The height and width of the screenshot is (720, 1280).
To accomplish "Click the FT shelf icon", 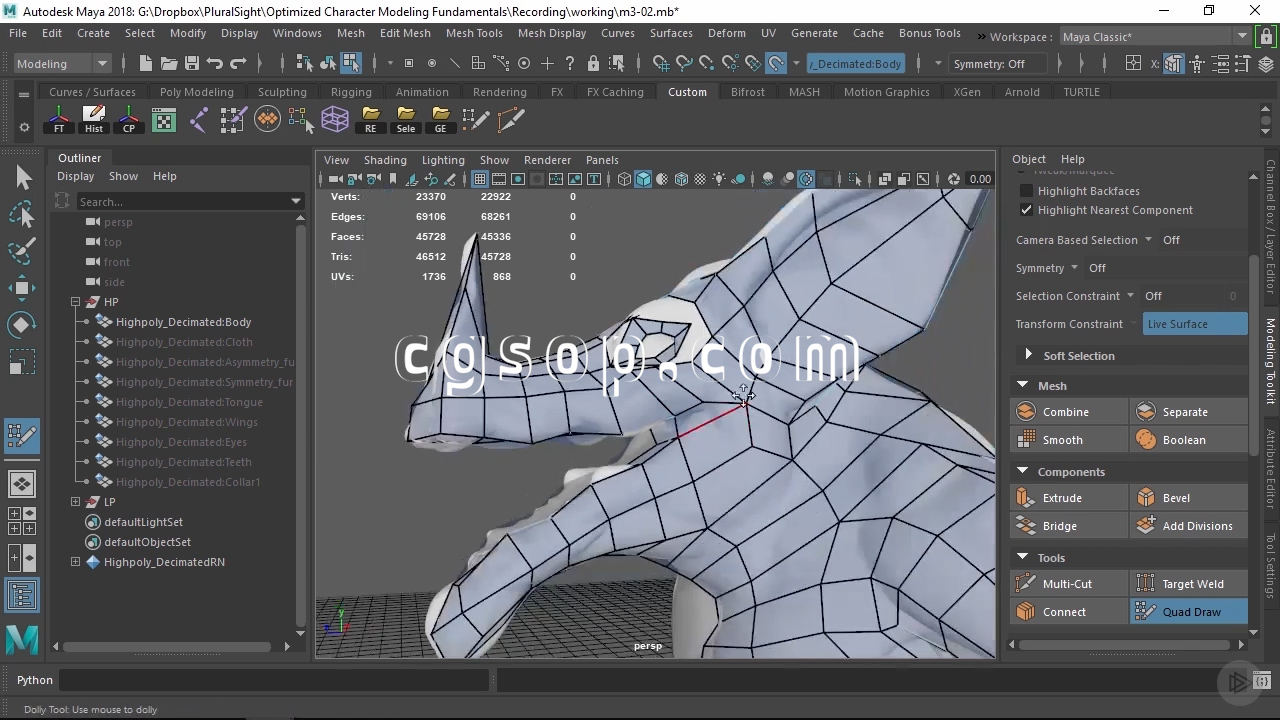I will pyautogui.click(x=59, y=119).
